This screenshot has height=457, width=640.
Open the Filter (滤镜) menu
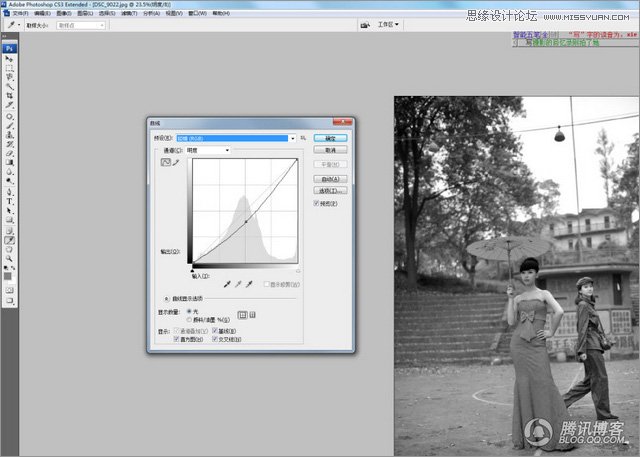[x=129, y=13]
